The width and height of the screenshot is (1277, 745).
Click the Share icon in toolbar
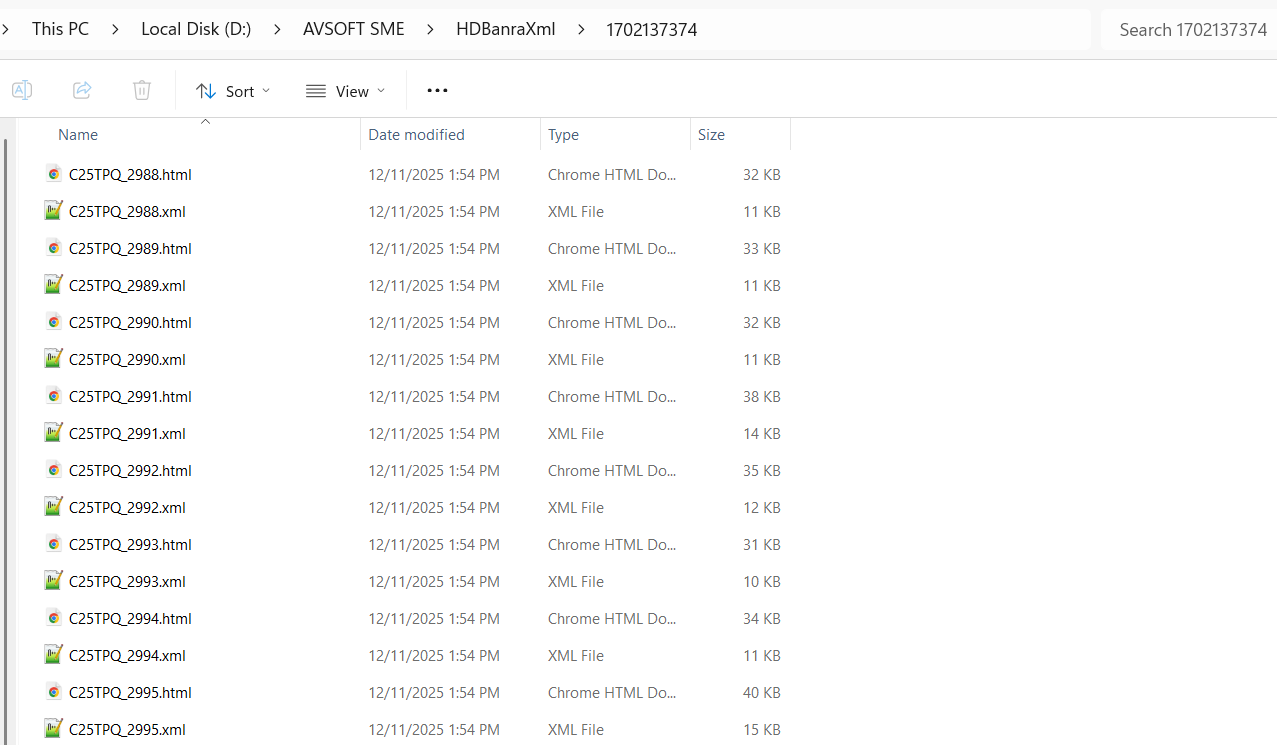pyautogui.click(x=82, y=91)
